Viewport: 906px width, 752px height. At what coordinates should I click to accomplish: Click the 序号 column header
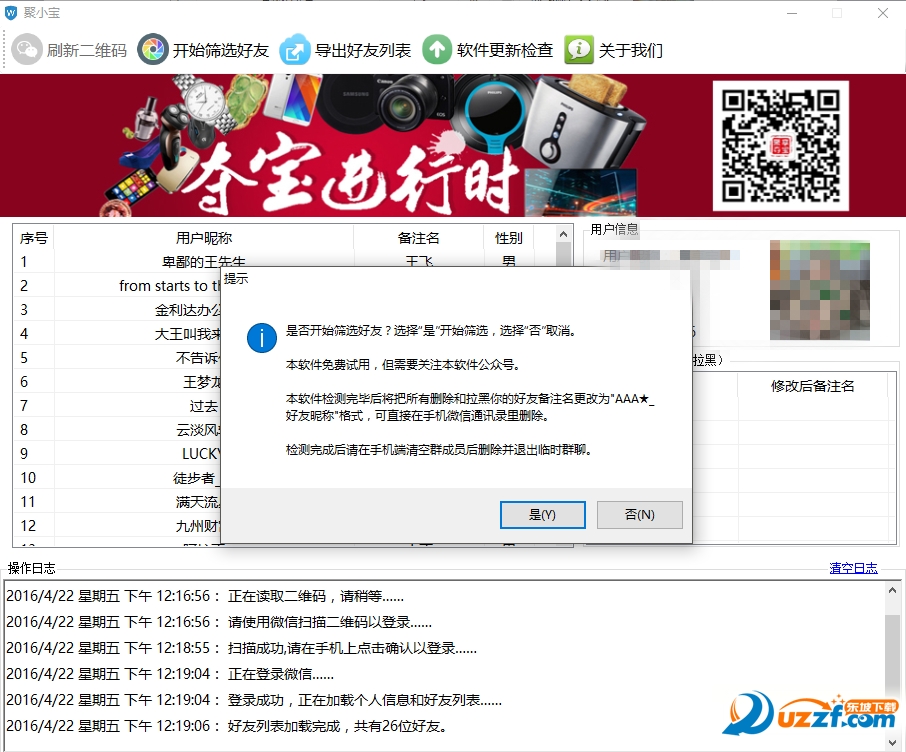tap(34, 238)
